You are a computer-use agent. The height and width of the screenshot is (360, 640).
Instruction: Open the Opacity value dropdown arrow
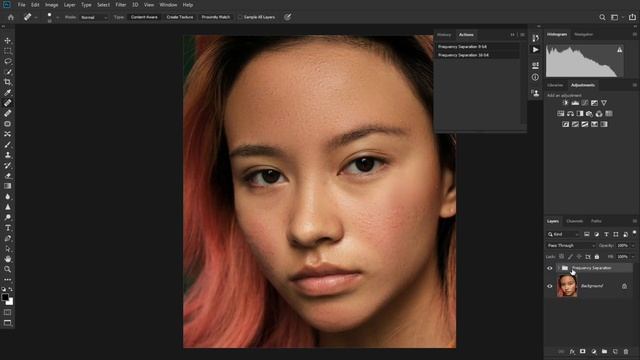coord(633,246)
